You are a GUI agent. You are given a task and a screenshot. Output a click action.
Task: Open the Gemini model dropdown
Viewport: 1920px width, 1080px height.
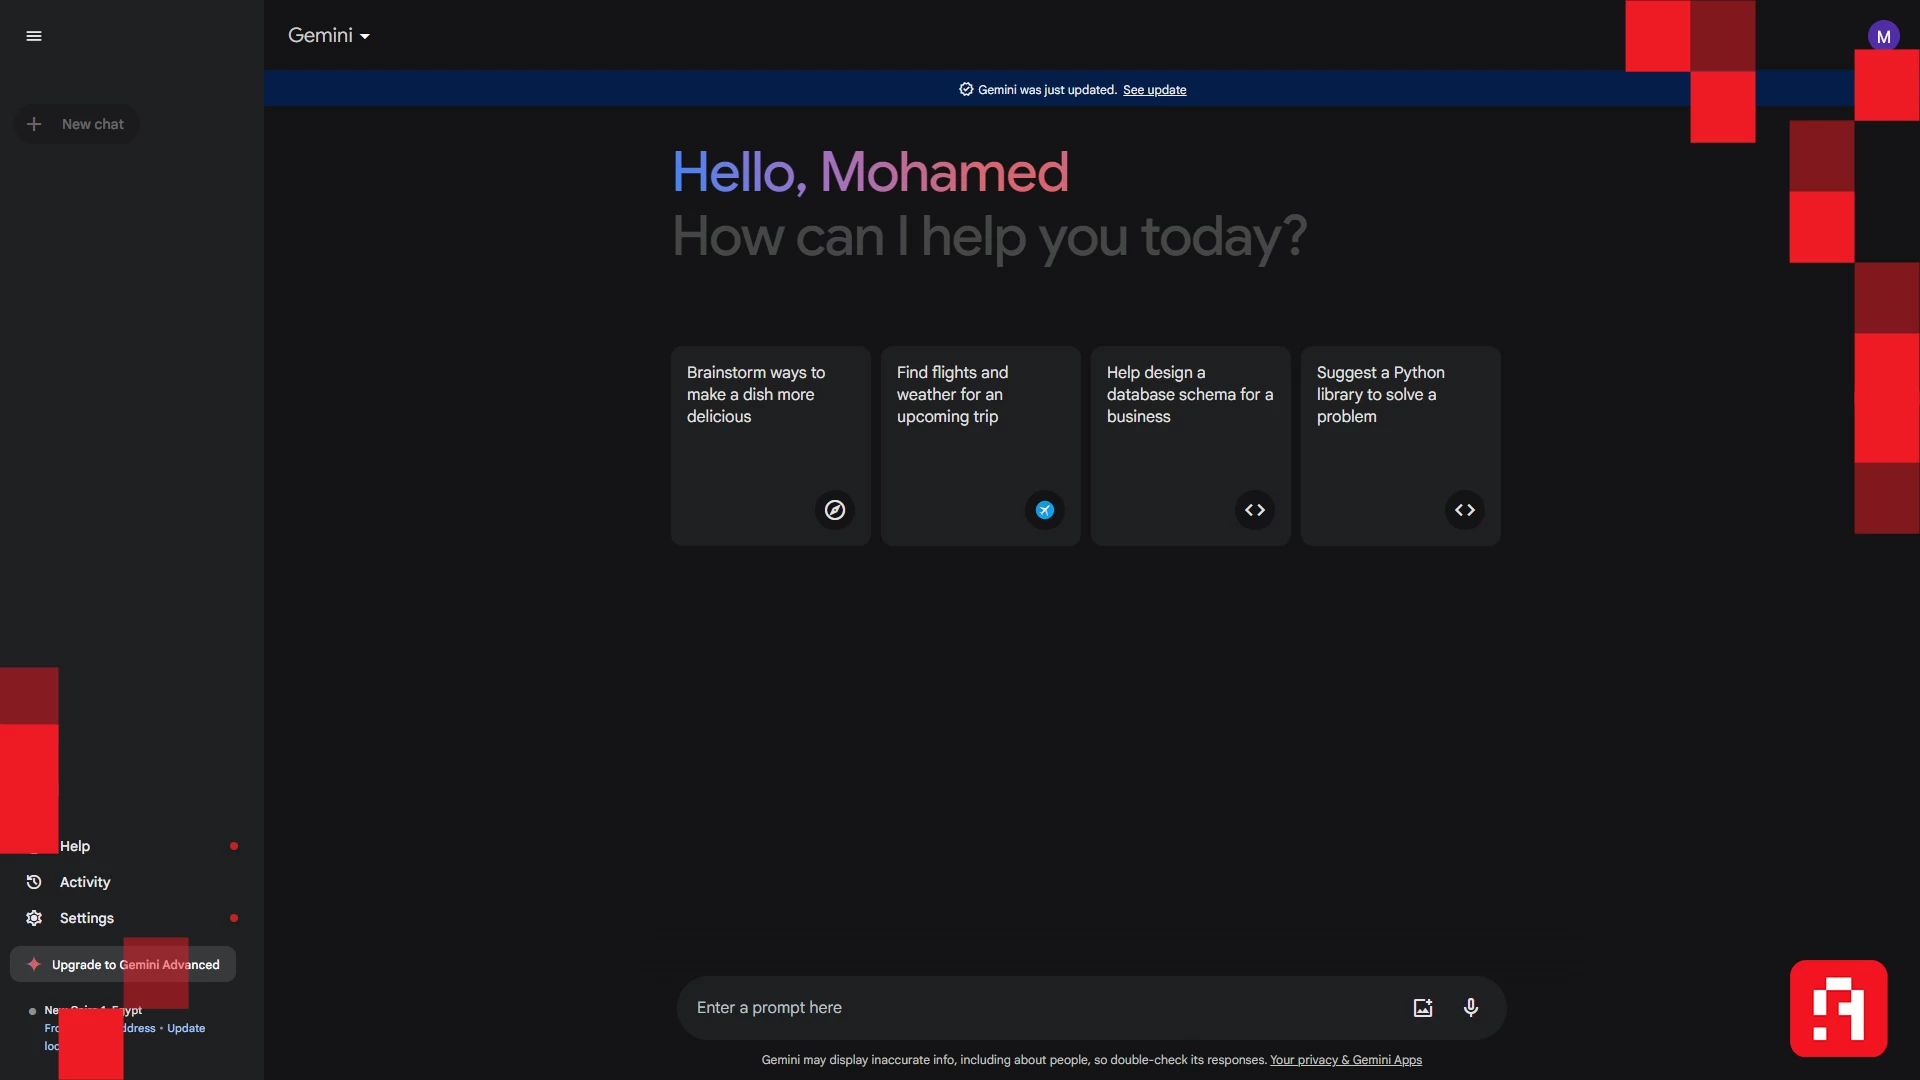click(x=329, y=35)
